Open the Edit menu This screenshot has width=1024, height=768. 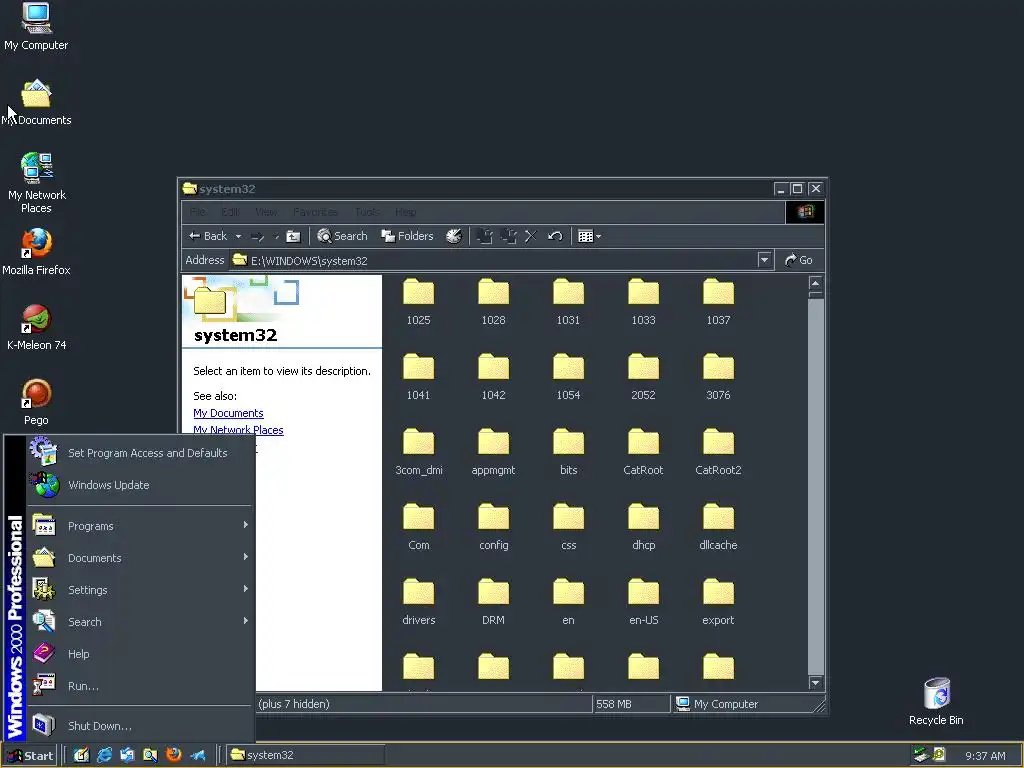point(230,212)
